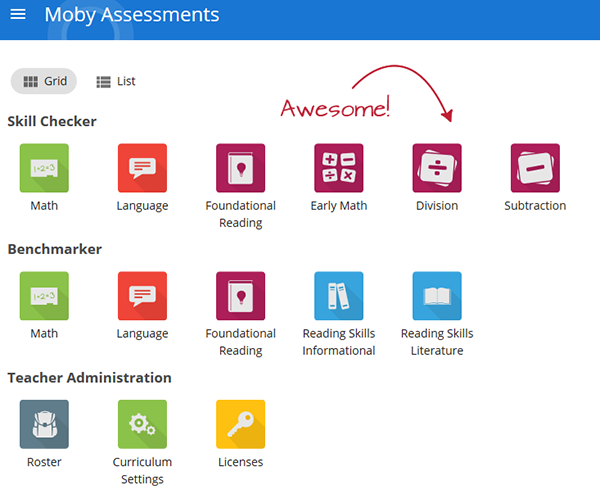Click the Subtraction label text

[535, 206]
